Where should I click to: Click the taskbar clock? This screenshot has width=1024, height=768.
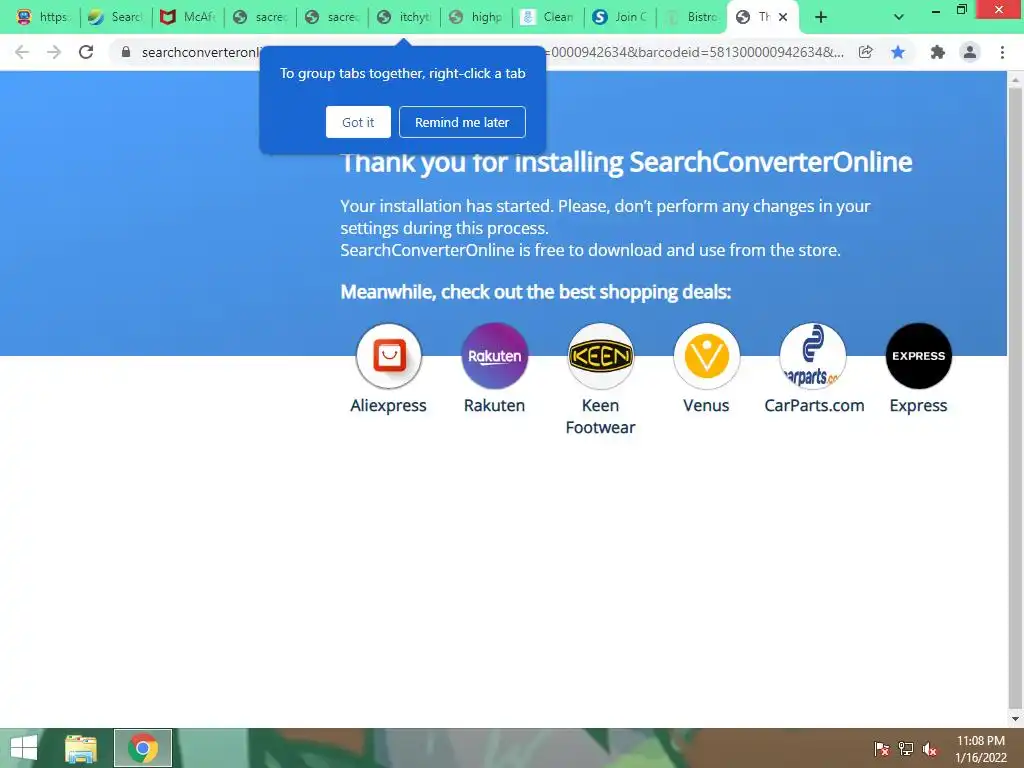click(x=980, y=749)
